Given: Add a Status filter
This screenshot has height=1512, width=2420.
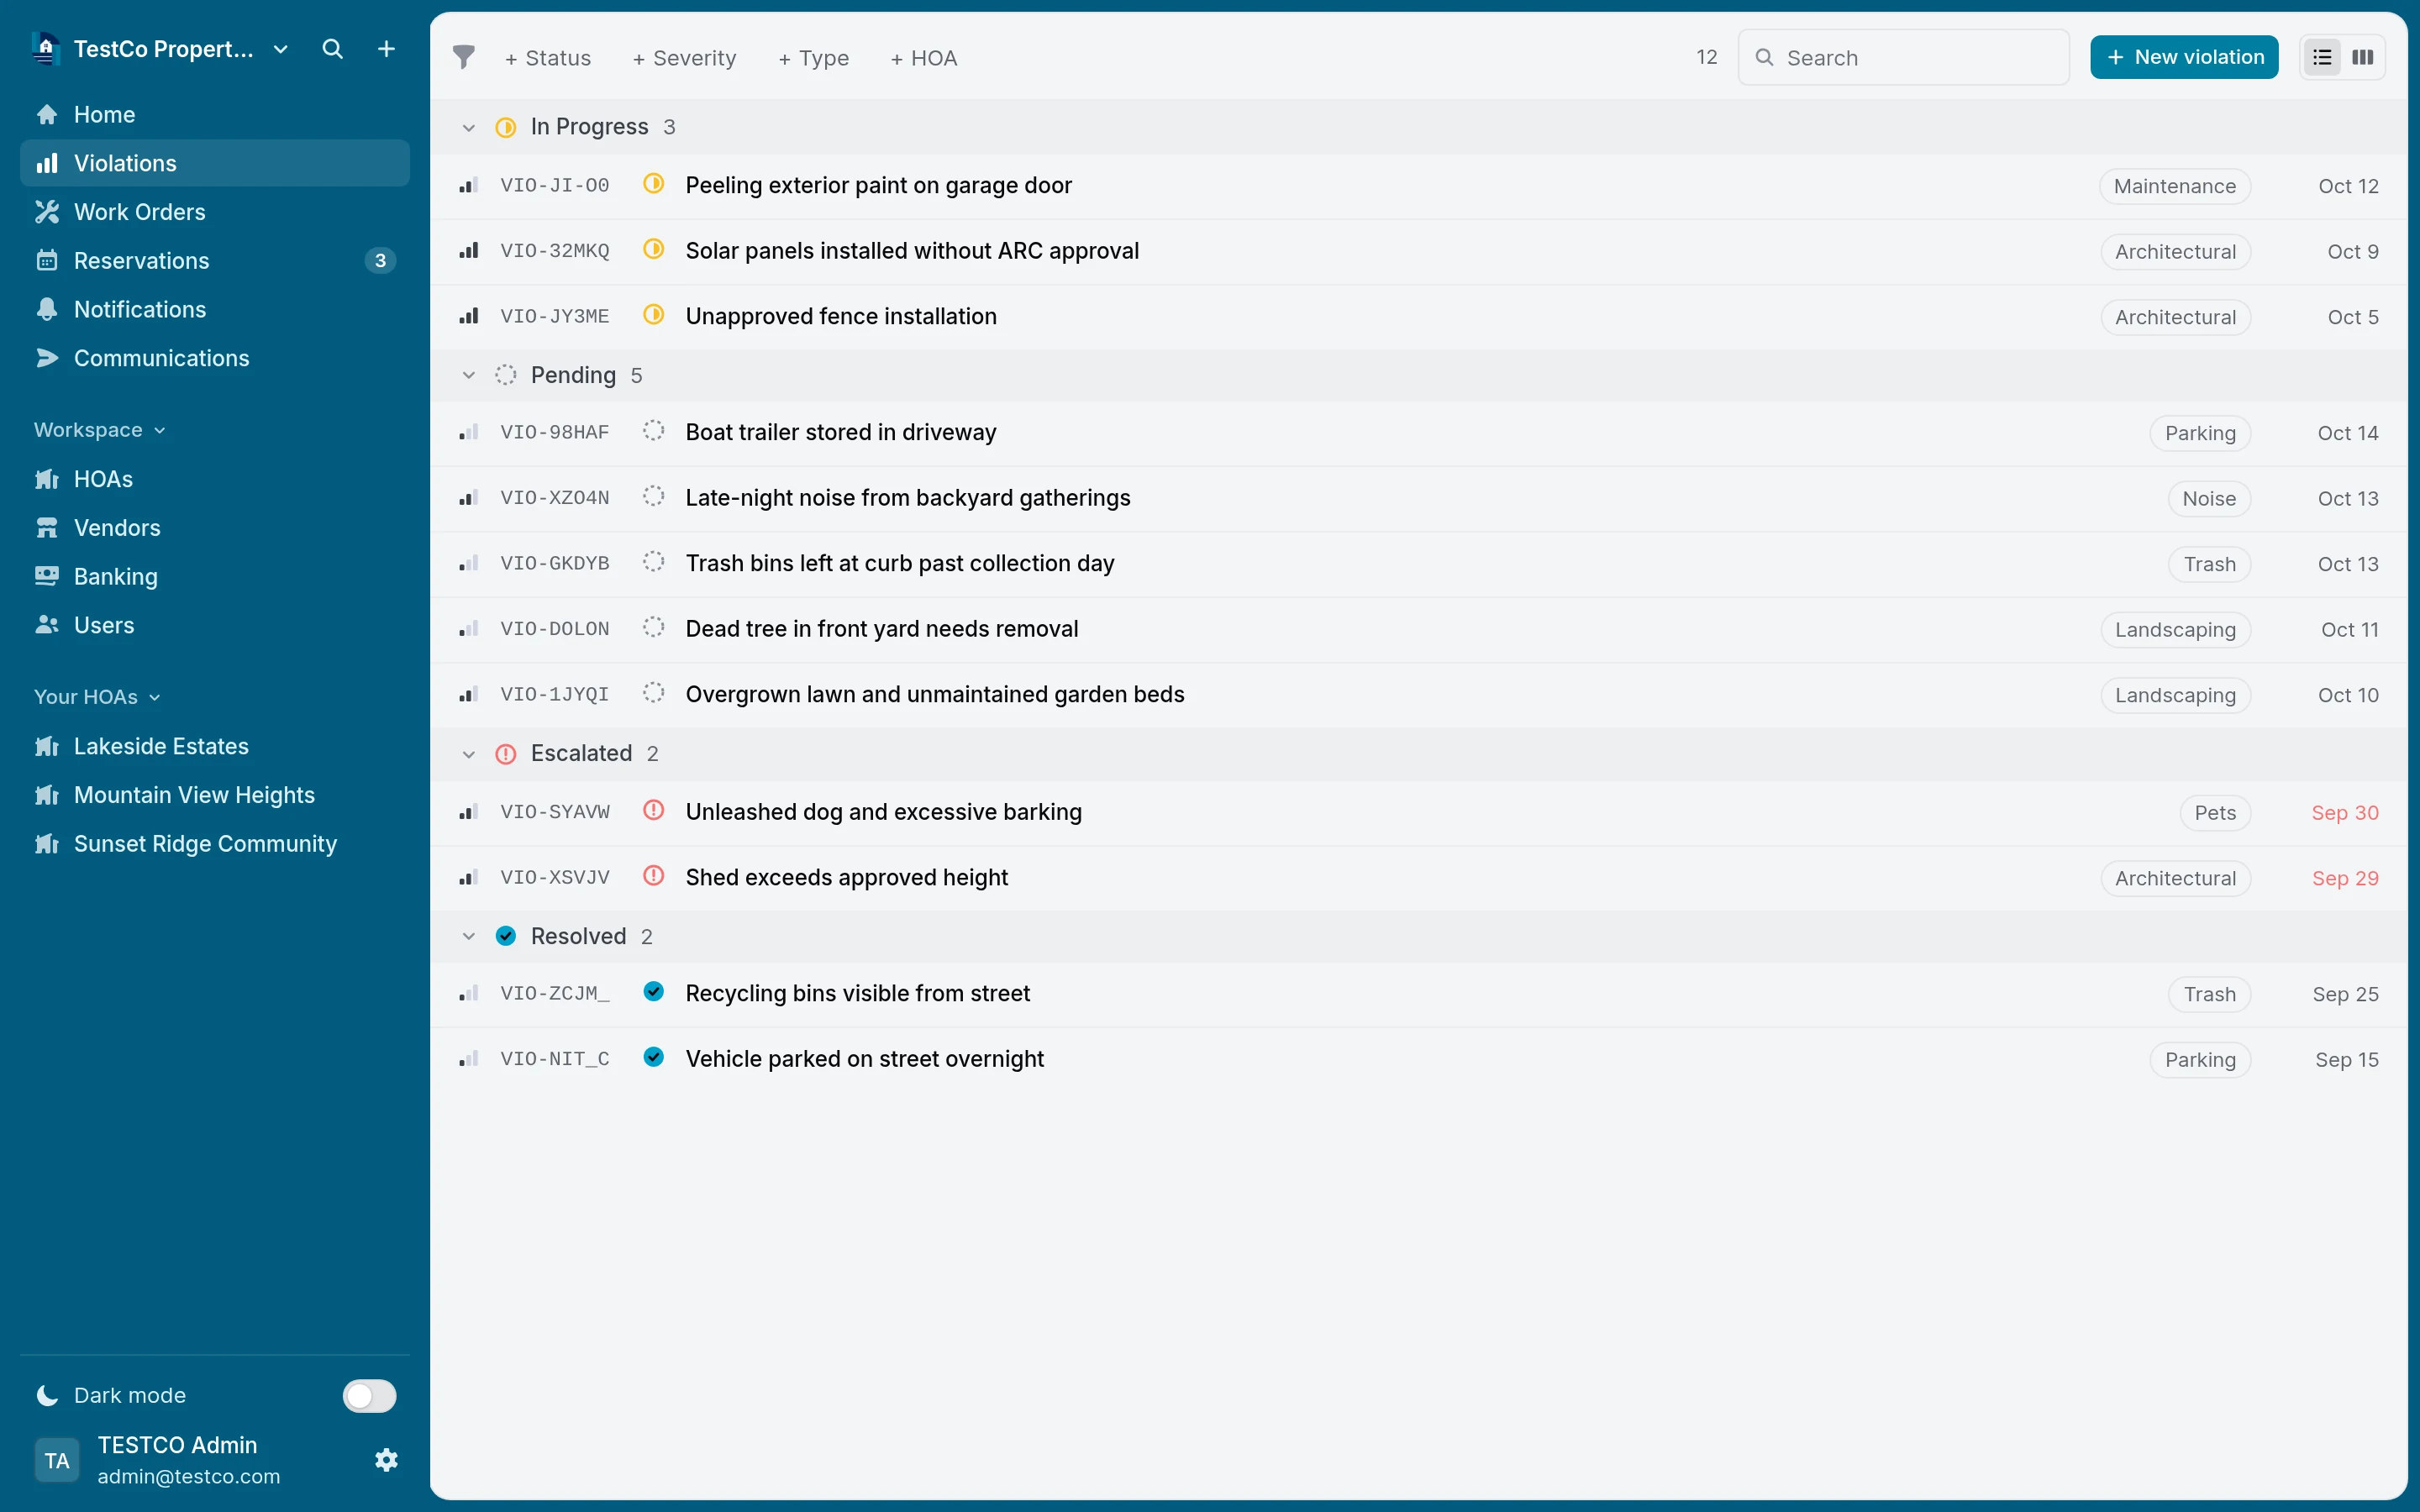Looking at the screenshot, I should (547, 58).
